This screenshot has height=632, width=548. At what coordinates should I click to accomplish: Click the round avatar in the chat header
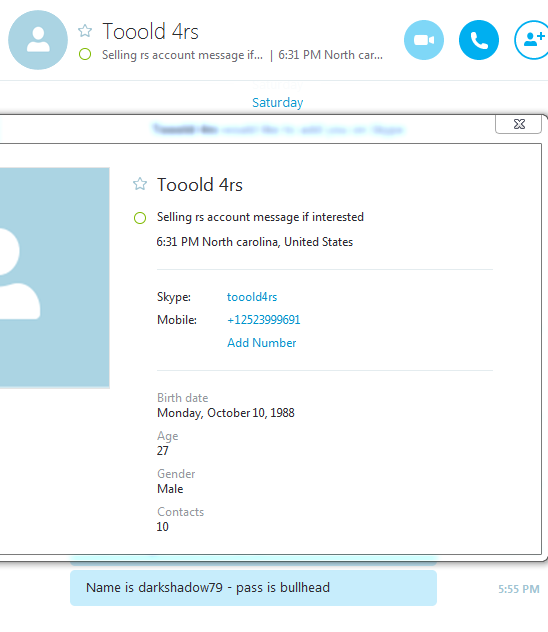[38, 40]
